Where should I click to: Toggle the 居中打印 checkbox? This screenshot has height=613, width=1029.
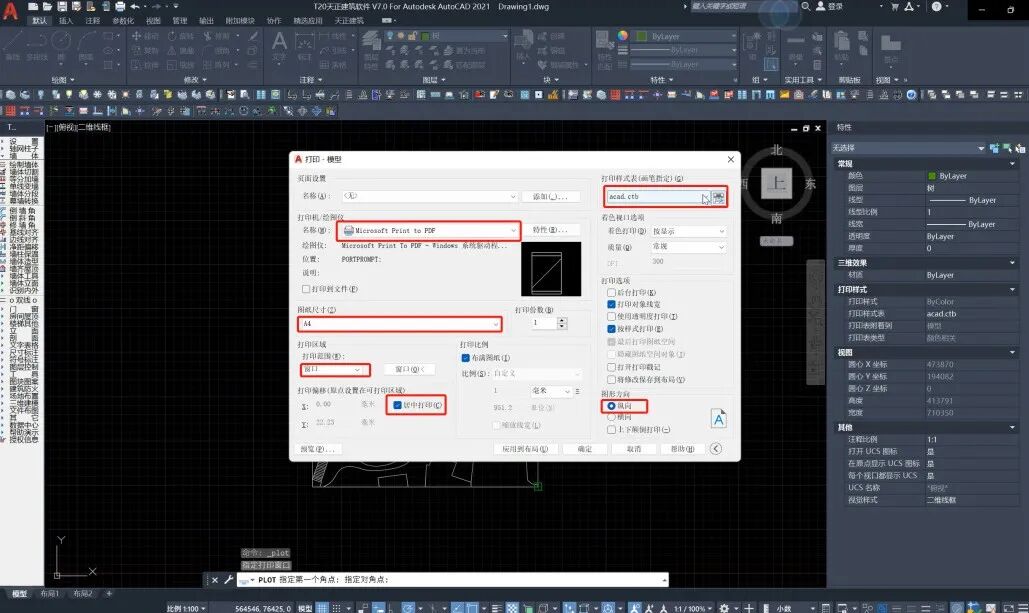click(x=397, y=405)
